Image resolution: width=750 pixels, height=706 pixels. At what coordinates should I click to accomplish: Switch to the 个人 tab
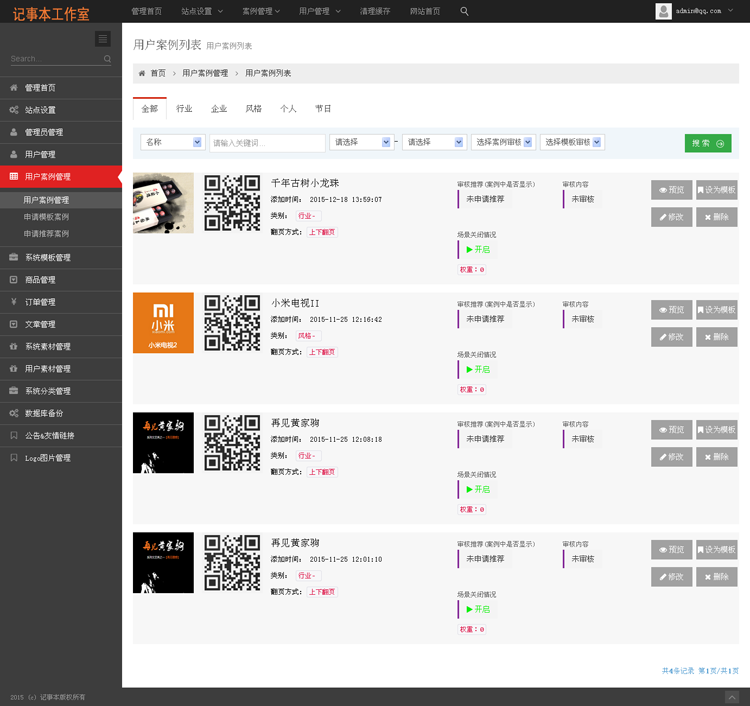(x=288, y=109)
